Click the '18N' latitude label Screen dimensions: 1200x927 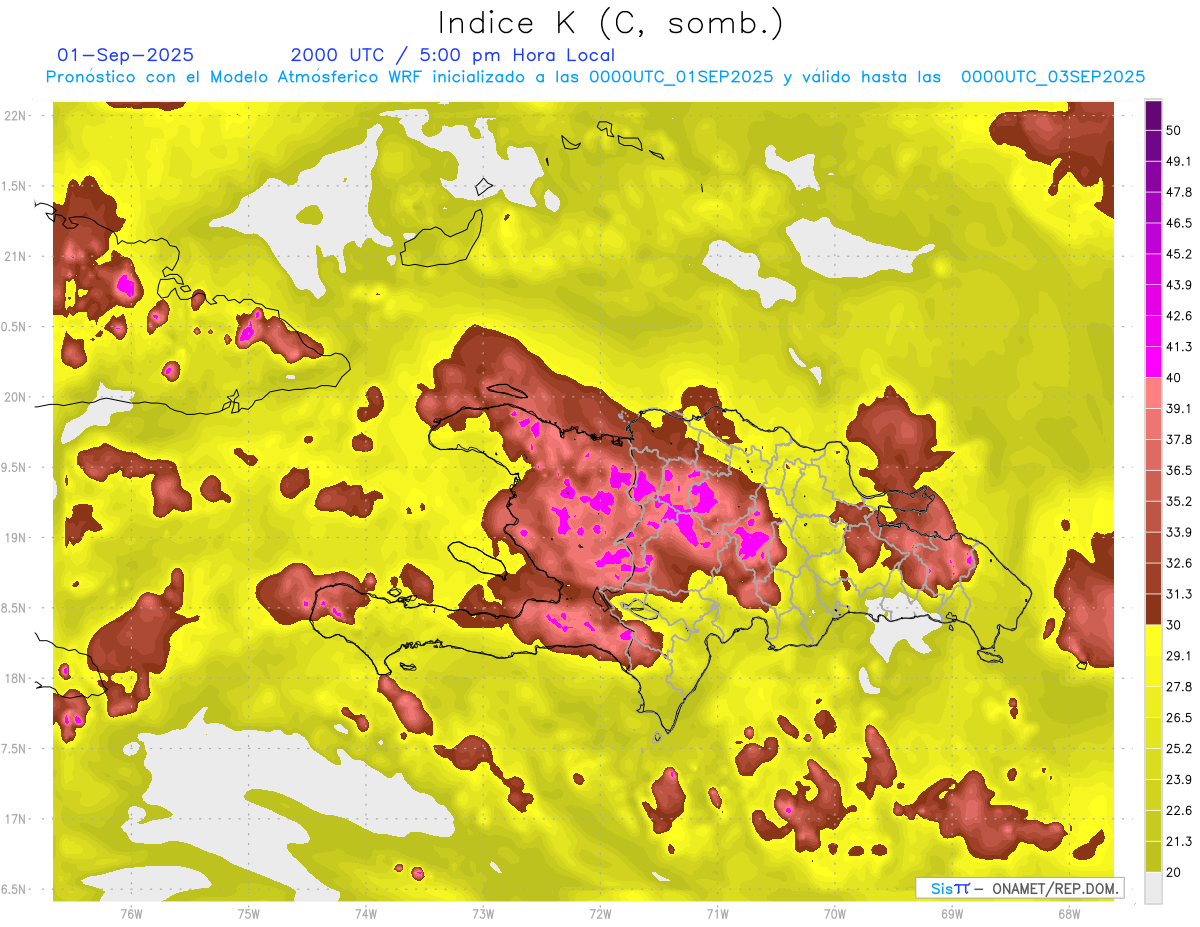tap(16, 678)
